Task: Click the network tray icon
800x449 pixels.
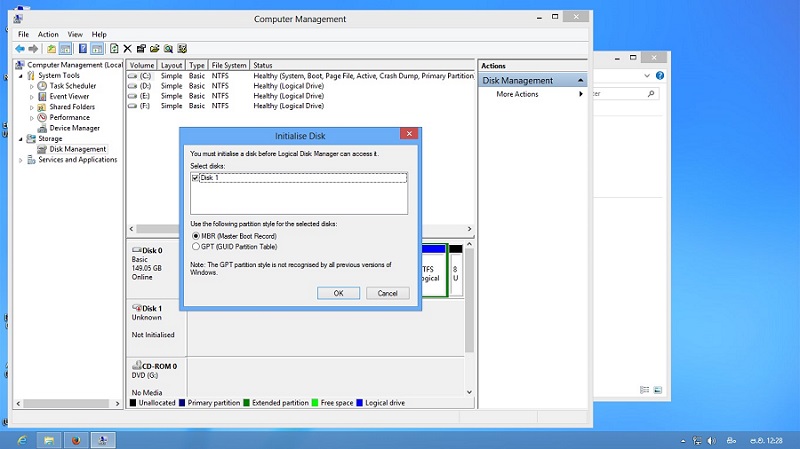Action: 697,440
